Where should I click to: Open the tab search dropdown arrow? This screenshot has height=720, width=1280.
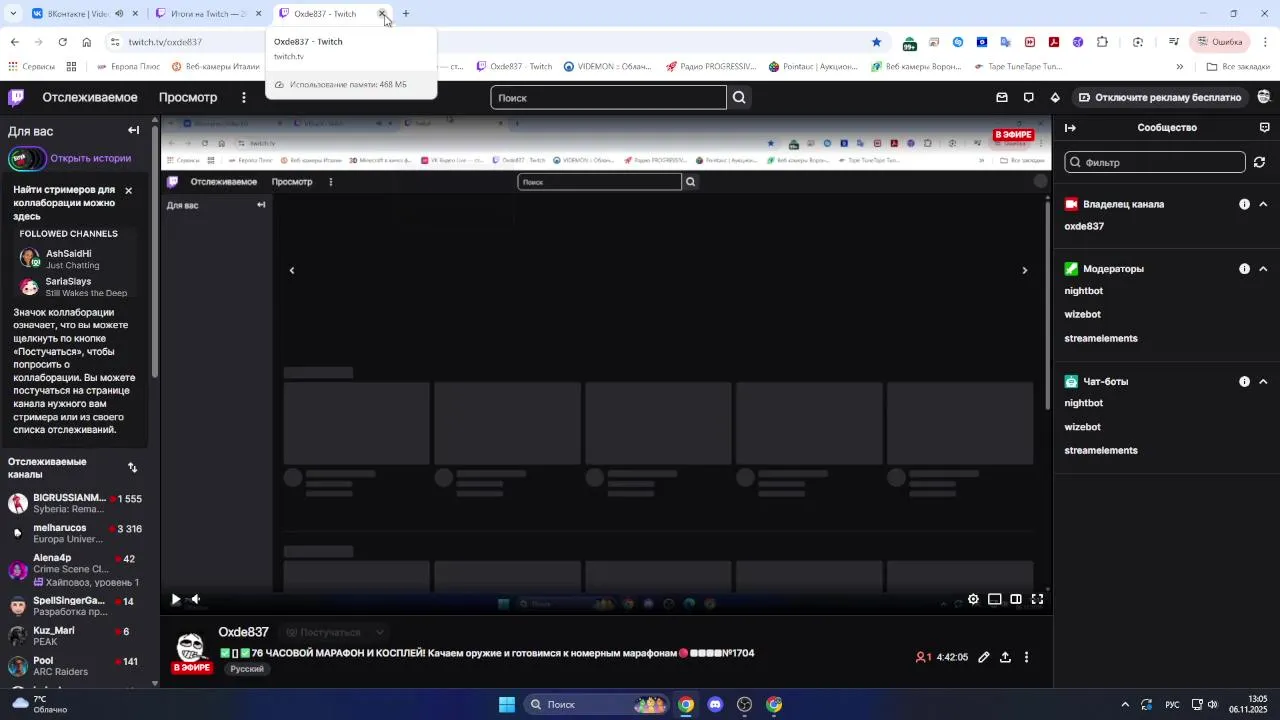13,14
